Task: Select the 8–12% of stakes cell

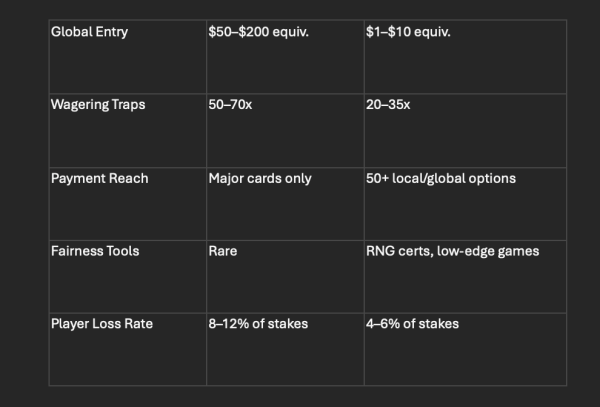Action: 285,349
